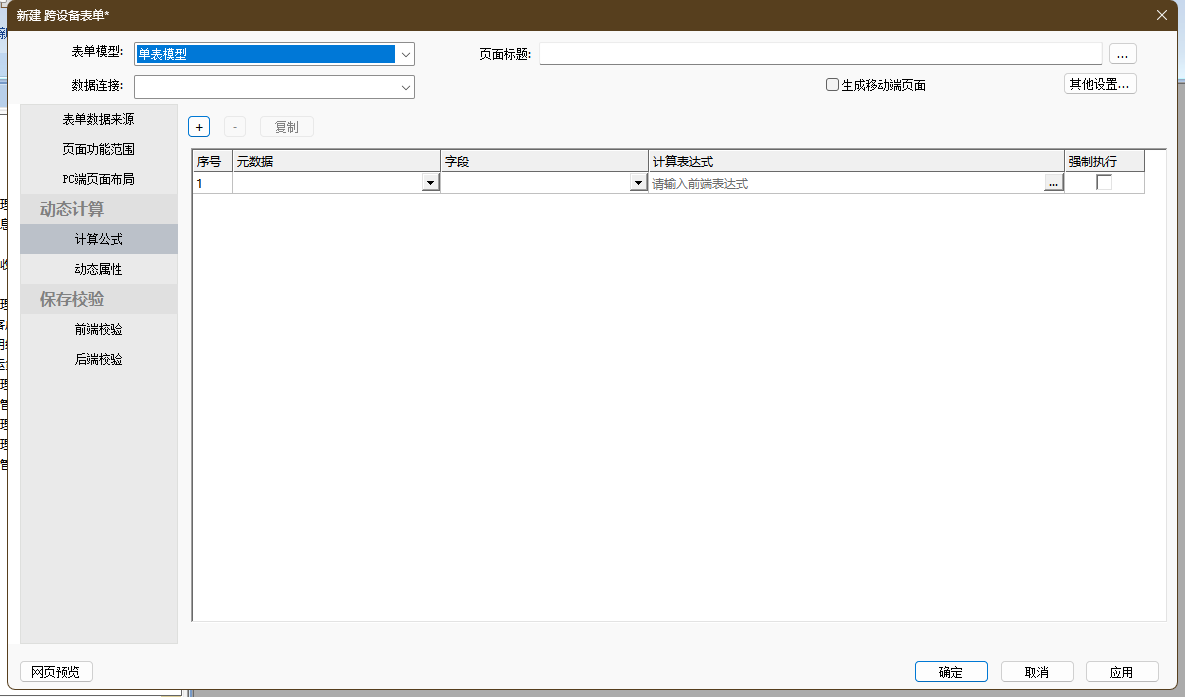Open the 元数据 dropdown in row 1
The height and width of the screenshot is (697, 1185).
(430, 183)
